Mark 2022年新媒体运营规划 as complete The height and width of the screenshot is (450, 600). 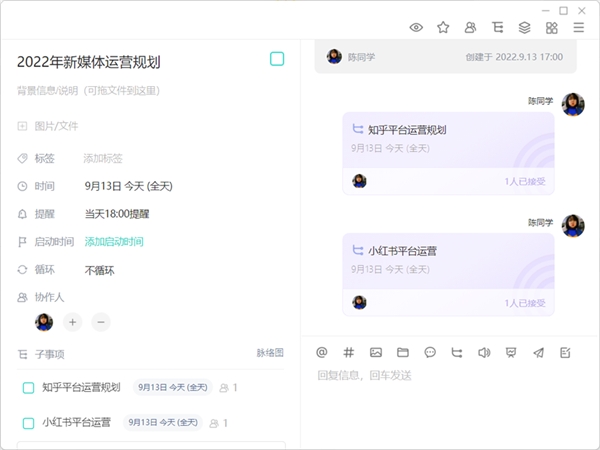277,59
